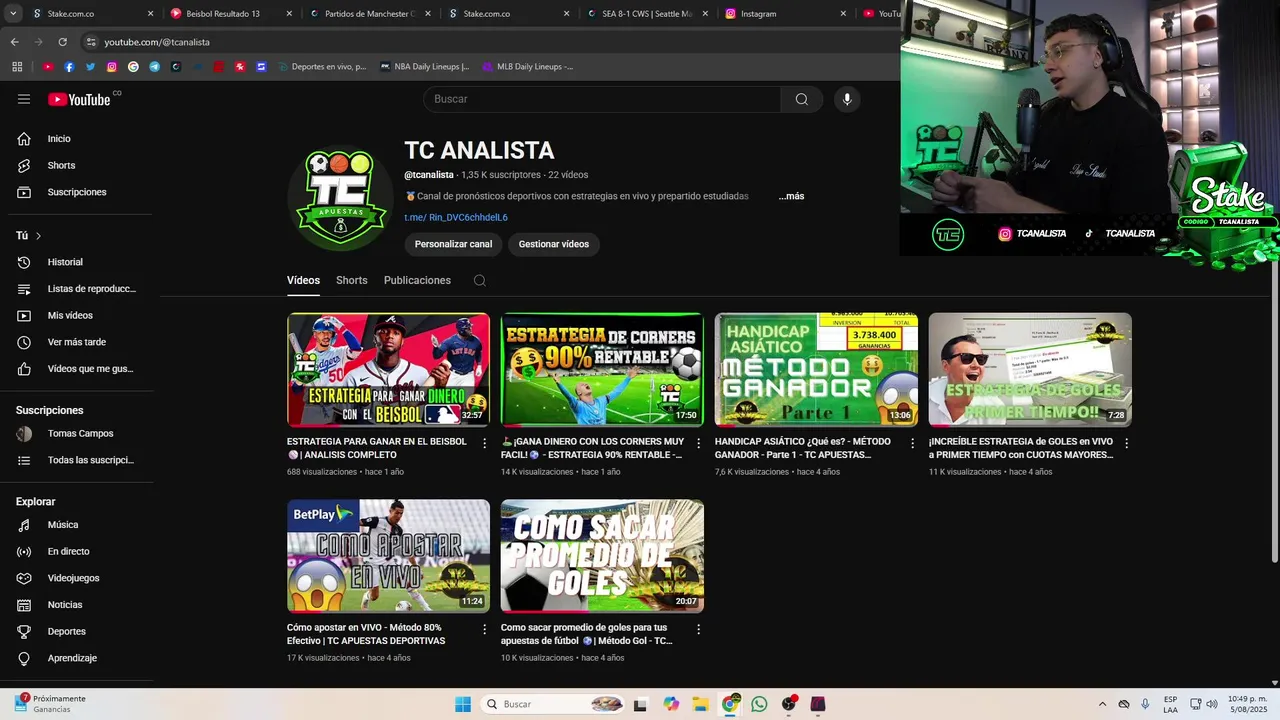
Task: Expand channel description with ...más
Action: (791, 196)
